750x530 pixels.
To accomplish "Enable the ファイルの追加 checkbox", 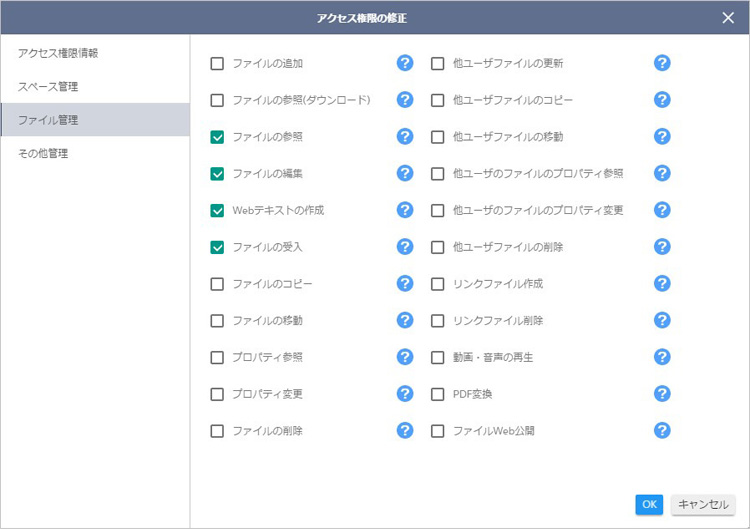I will (217, 64).
